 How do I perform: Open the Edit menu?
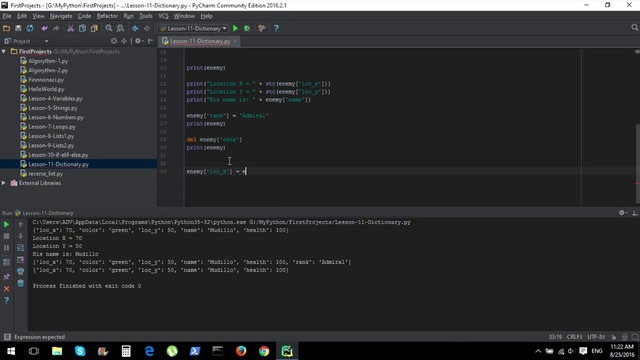22,16
